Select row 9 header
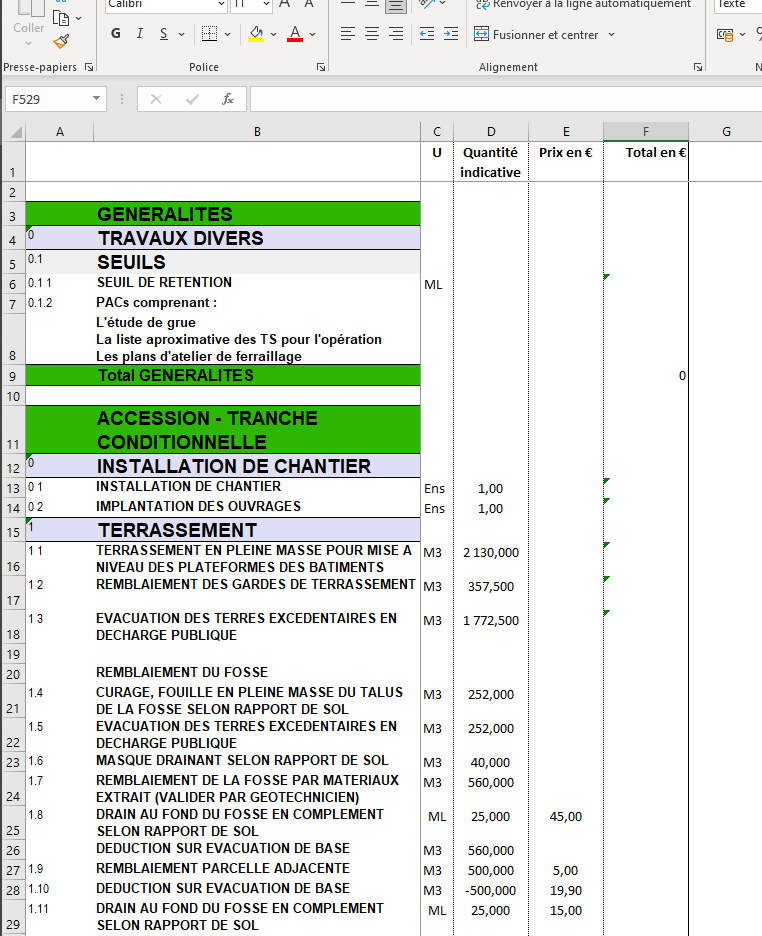Viewport: 762px width, 936px height. [x=13, y=376]
